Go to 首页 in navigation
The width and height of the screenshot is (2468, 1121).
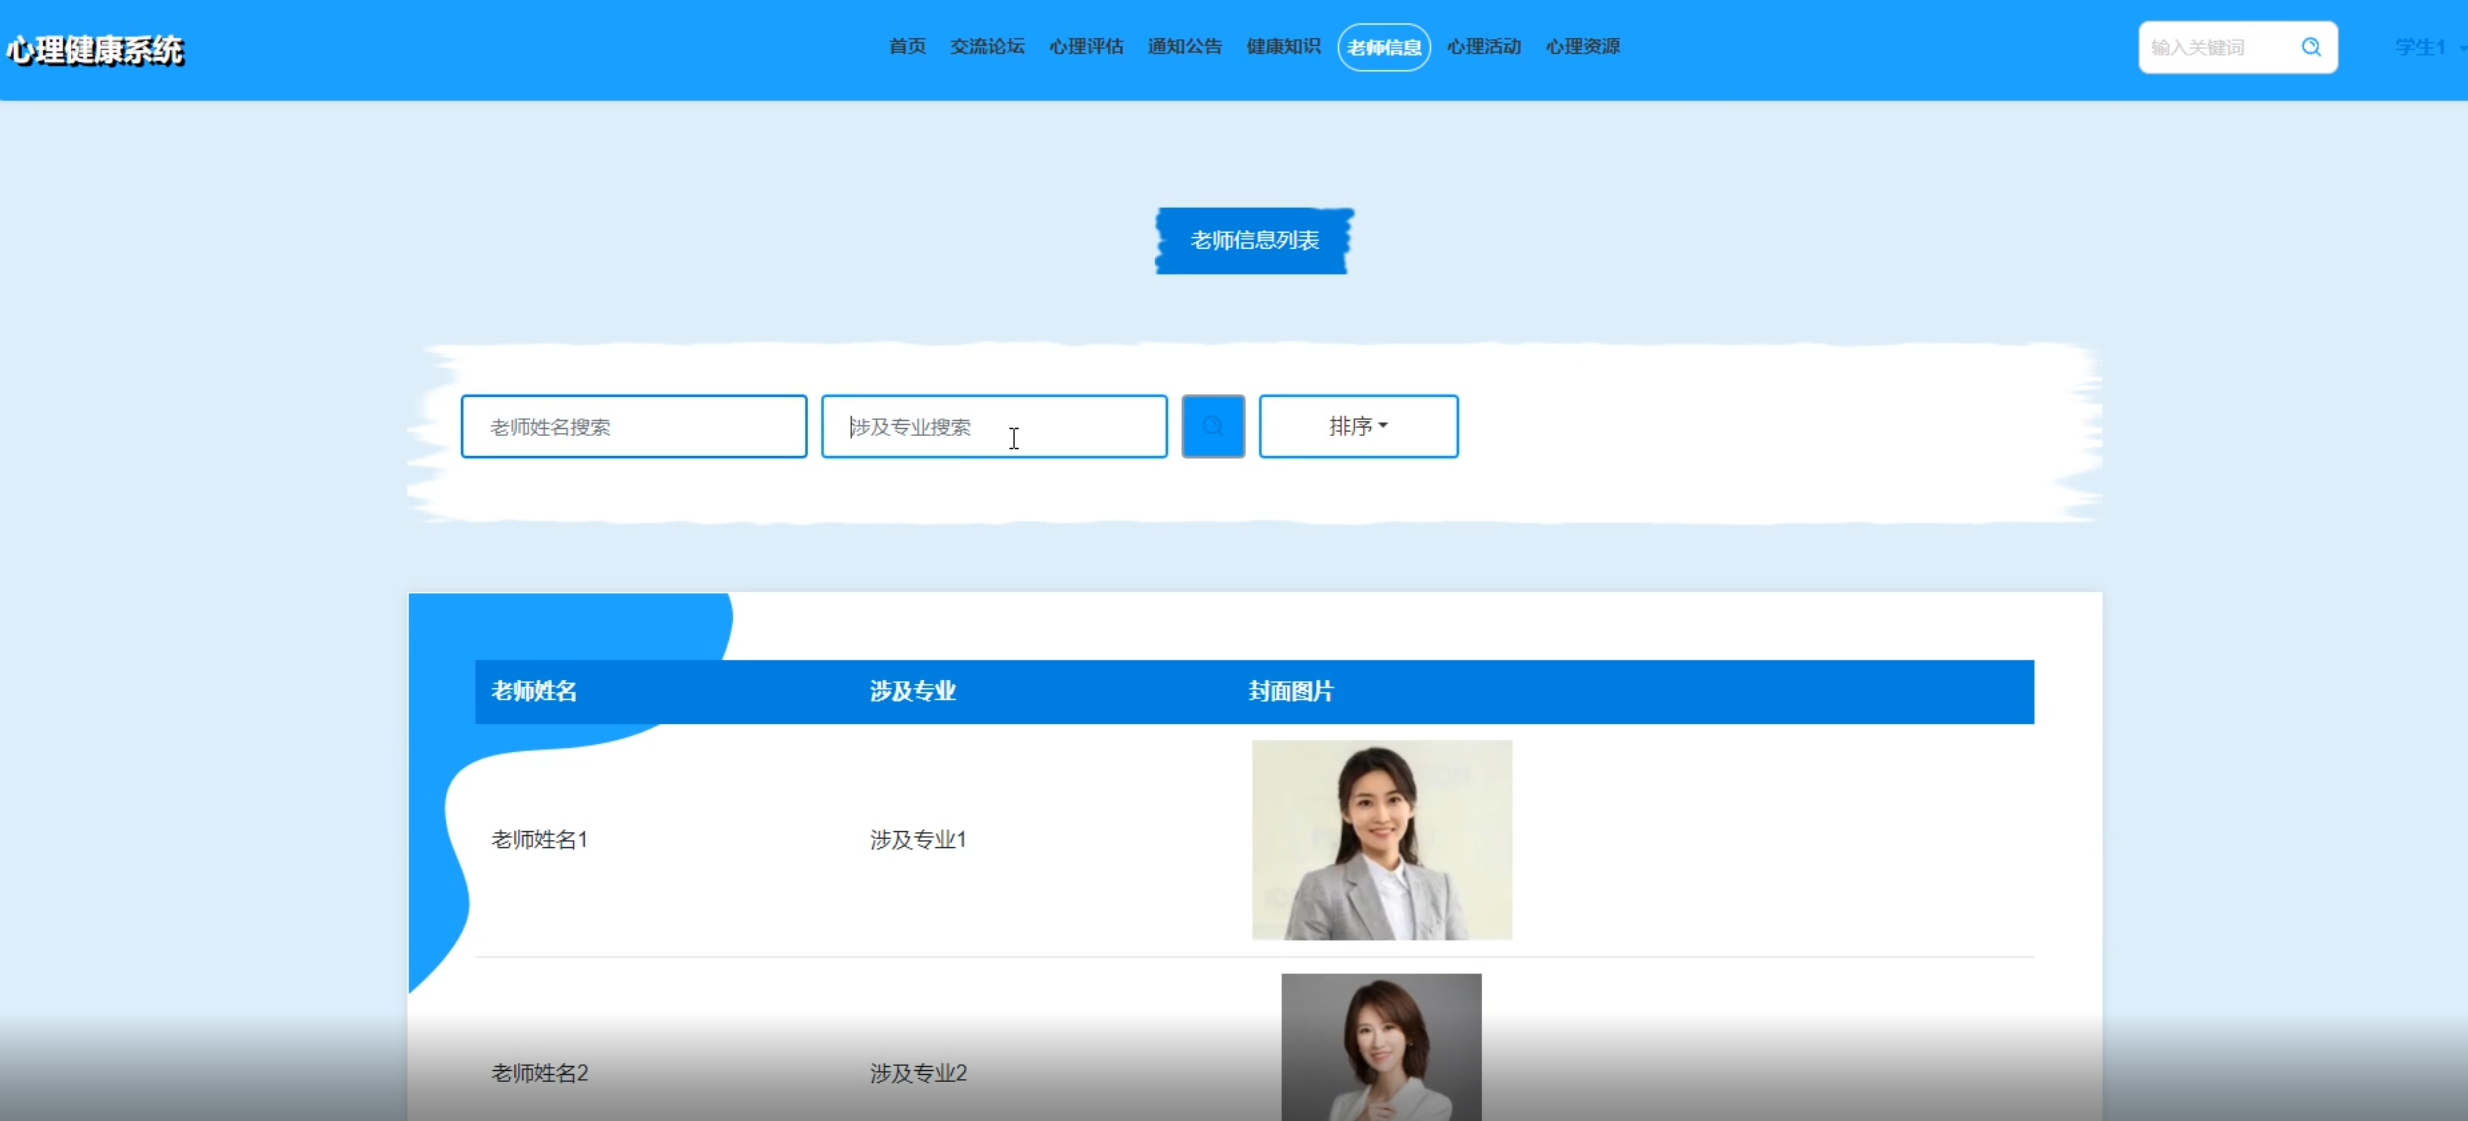point(907,47)
